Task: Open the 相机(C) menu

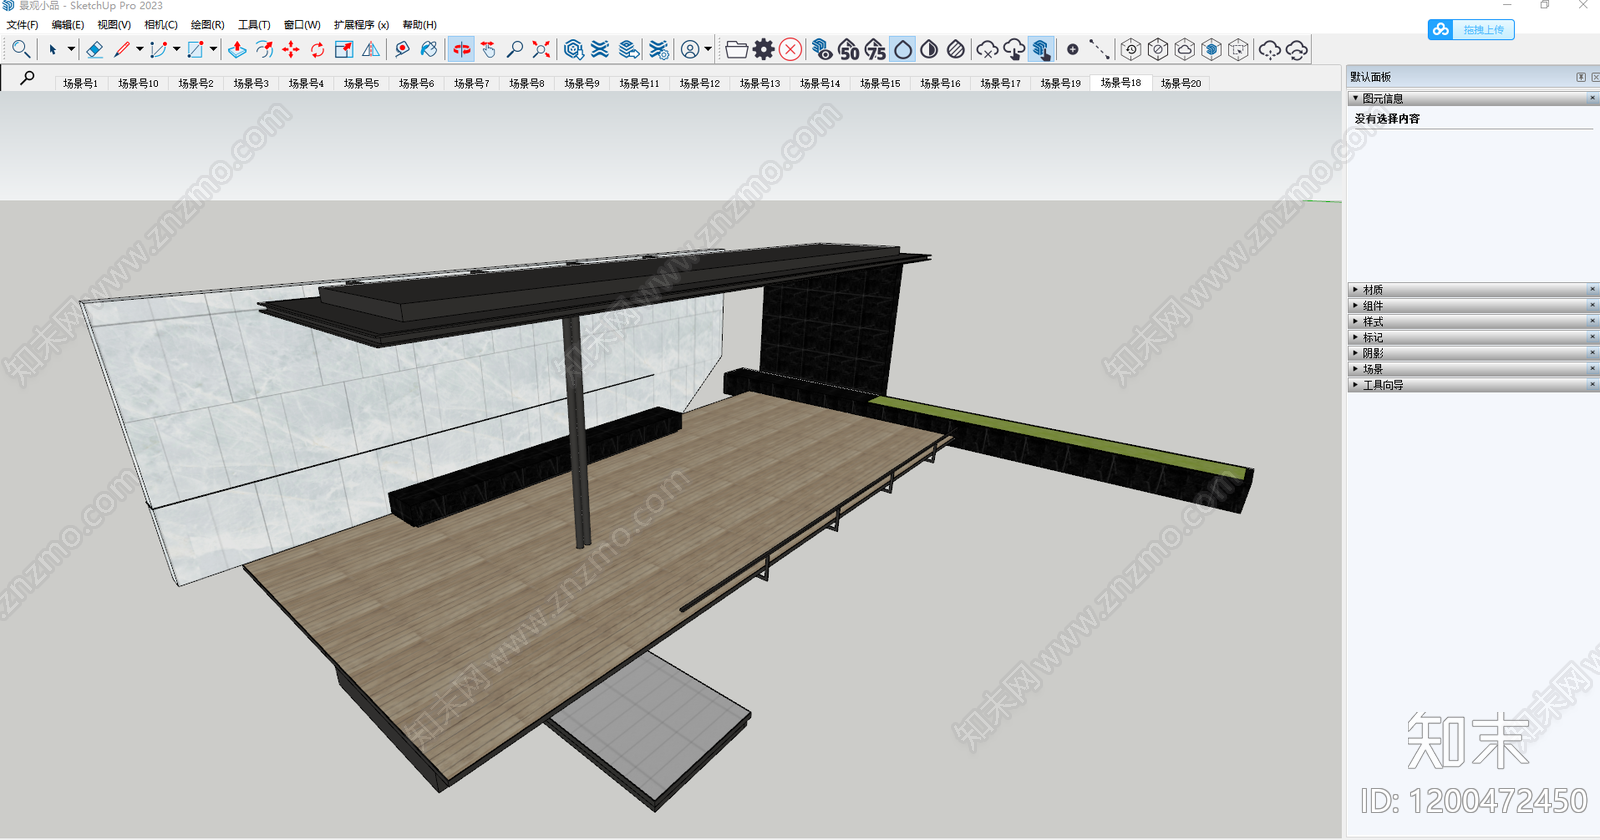Action: [x=161, y=25]
